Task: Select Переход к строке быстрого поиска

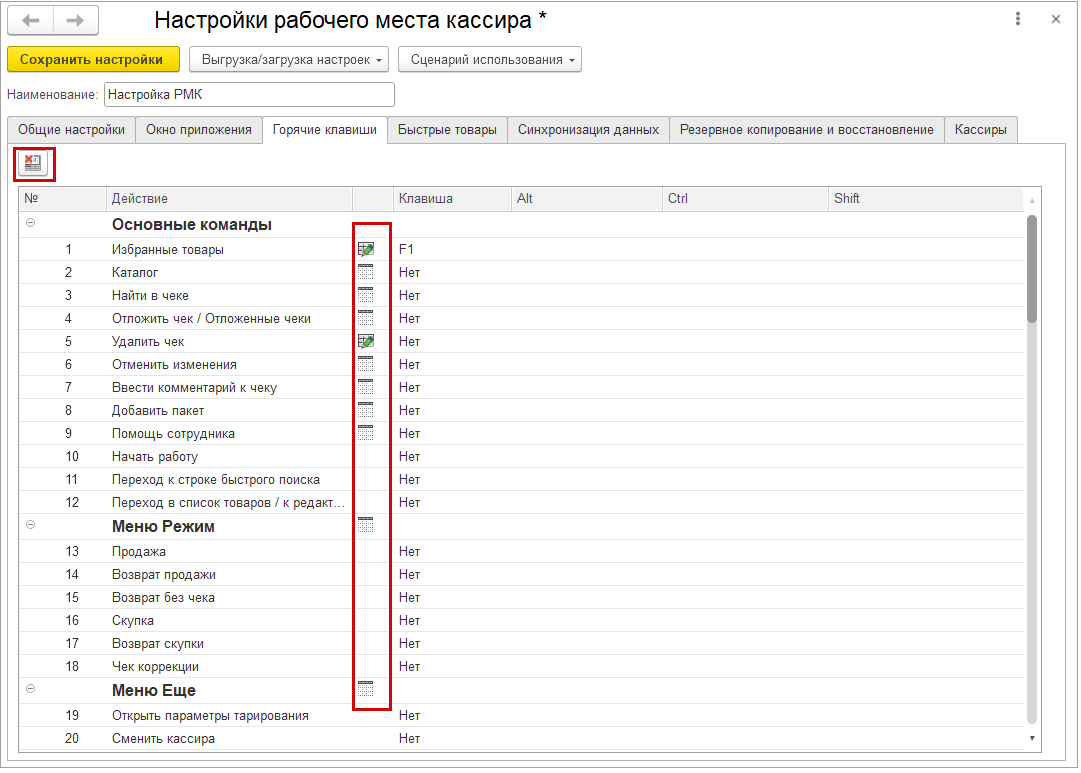Action: tap(522, 479)
